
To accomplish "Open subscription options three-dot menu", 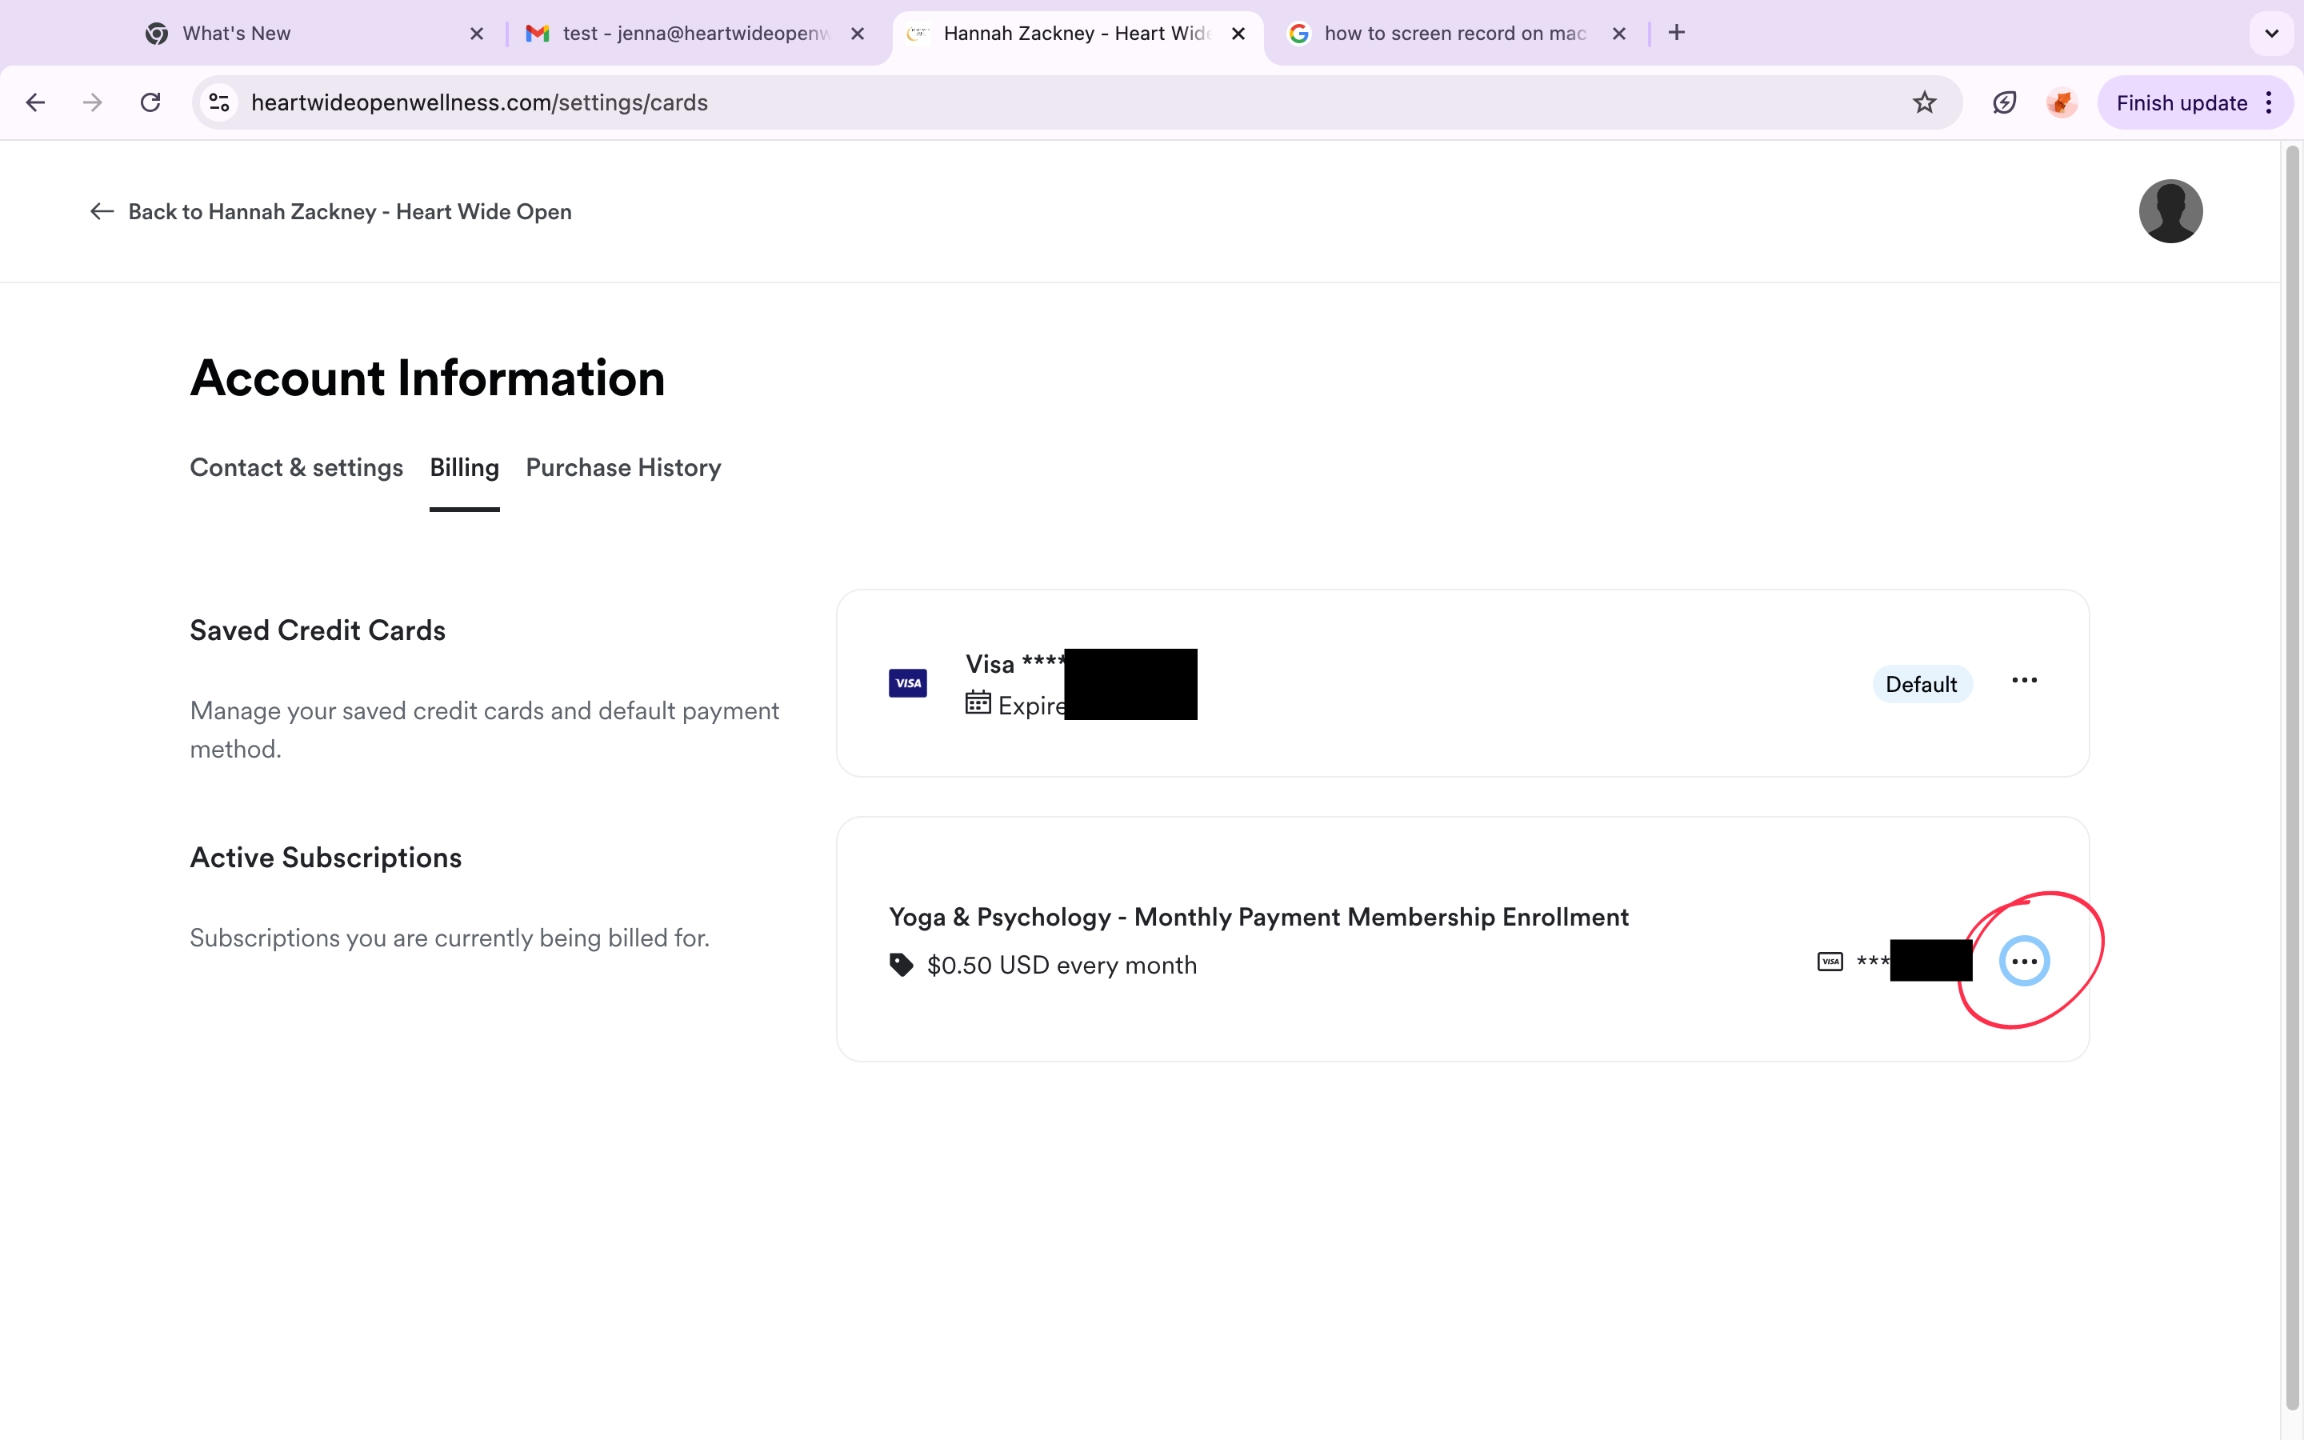I will click(x=2024, y=961).
